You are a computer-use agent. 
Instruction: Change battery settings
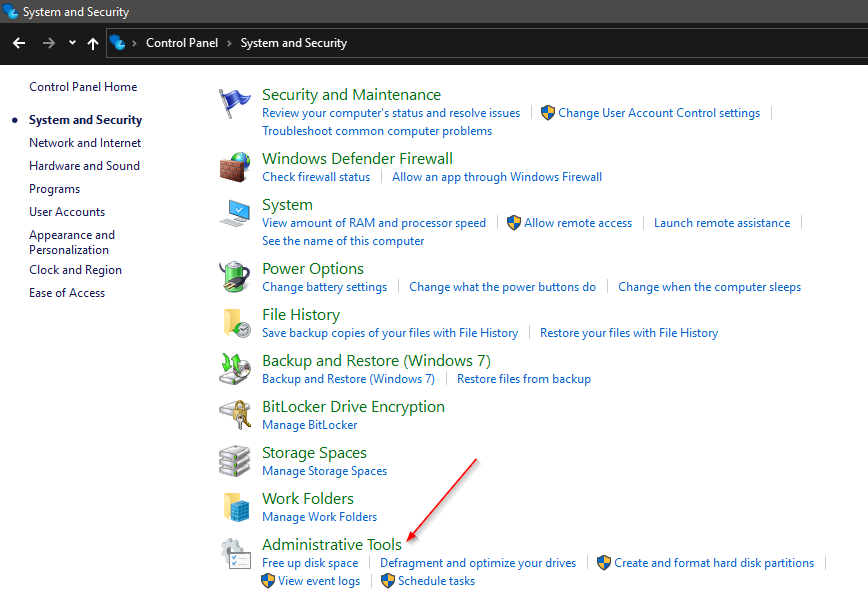pos(324,287)
